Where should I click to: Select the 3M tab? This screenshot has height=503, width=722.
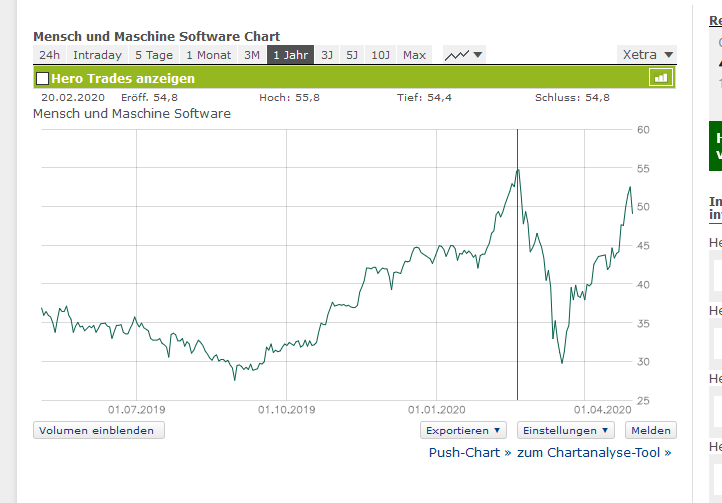coord(252,55)
